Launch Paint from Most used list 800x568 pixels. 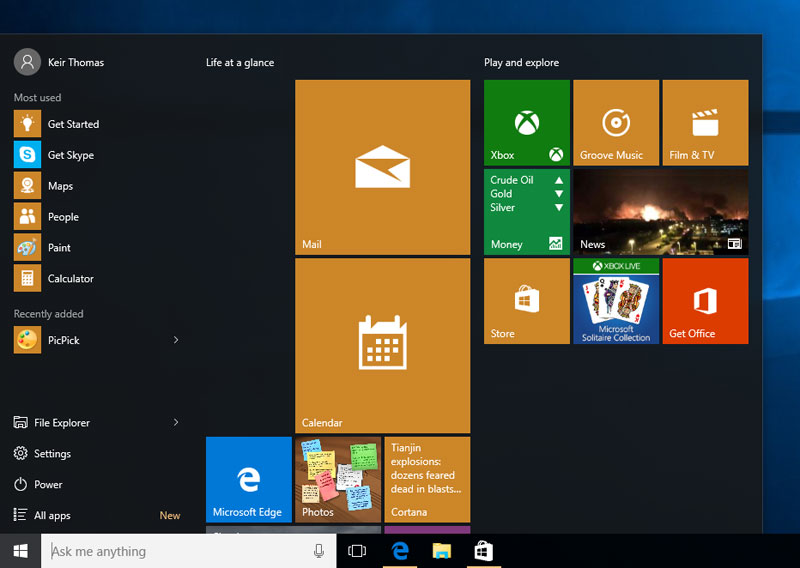coord(97,248)
